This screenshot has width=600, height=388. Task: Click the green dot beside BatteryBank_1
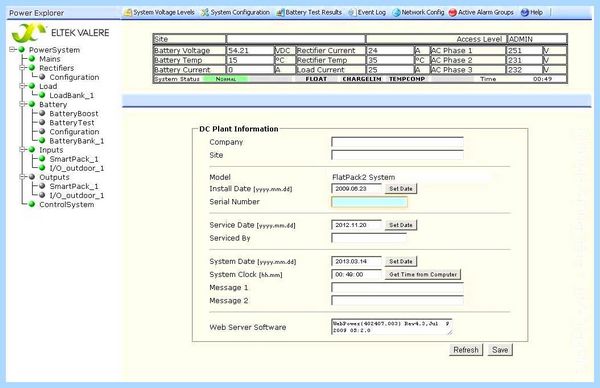point(42,141)
